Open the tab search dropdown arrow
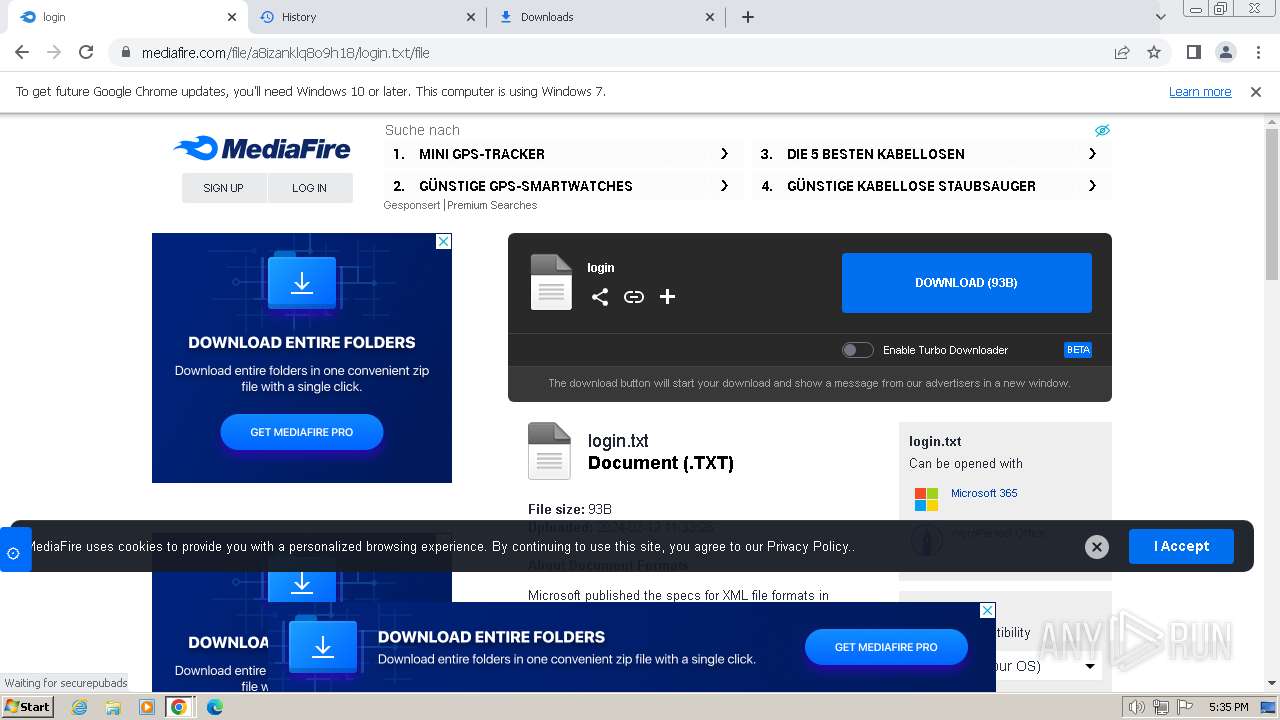The width and height of the screenshot is (1280, 720). click(x=1160, y=17)
